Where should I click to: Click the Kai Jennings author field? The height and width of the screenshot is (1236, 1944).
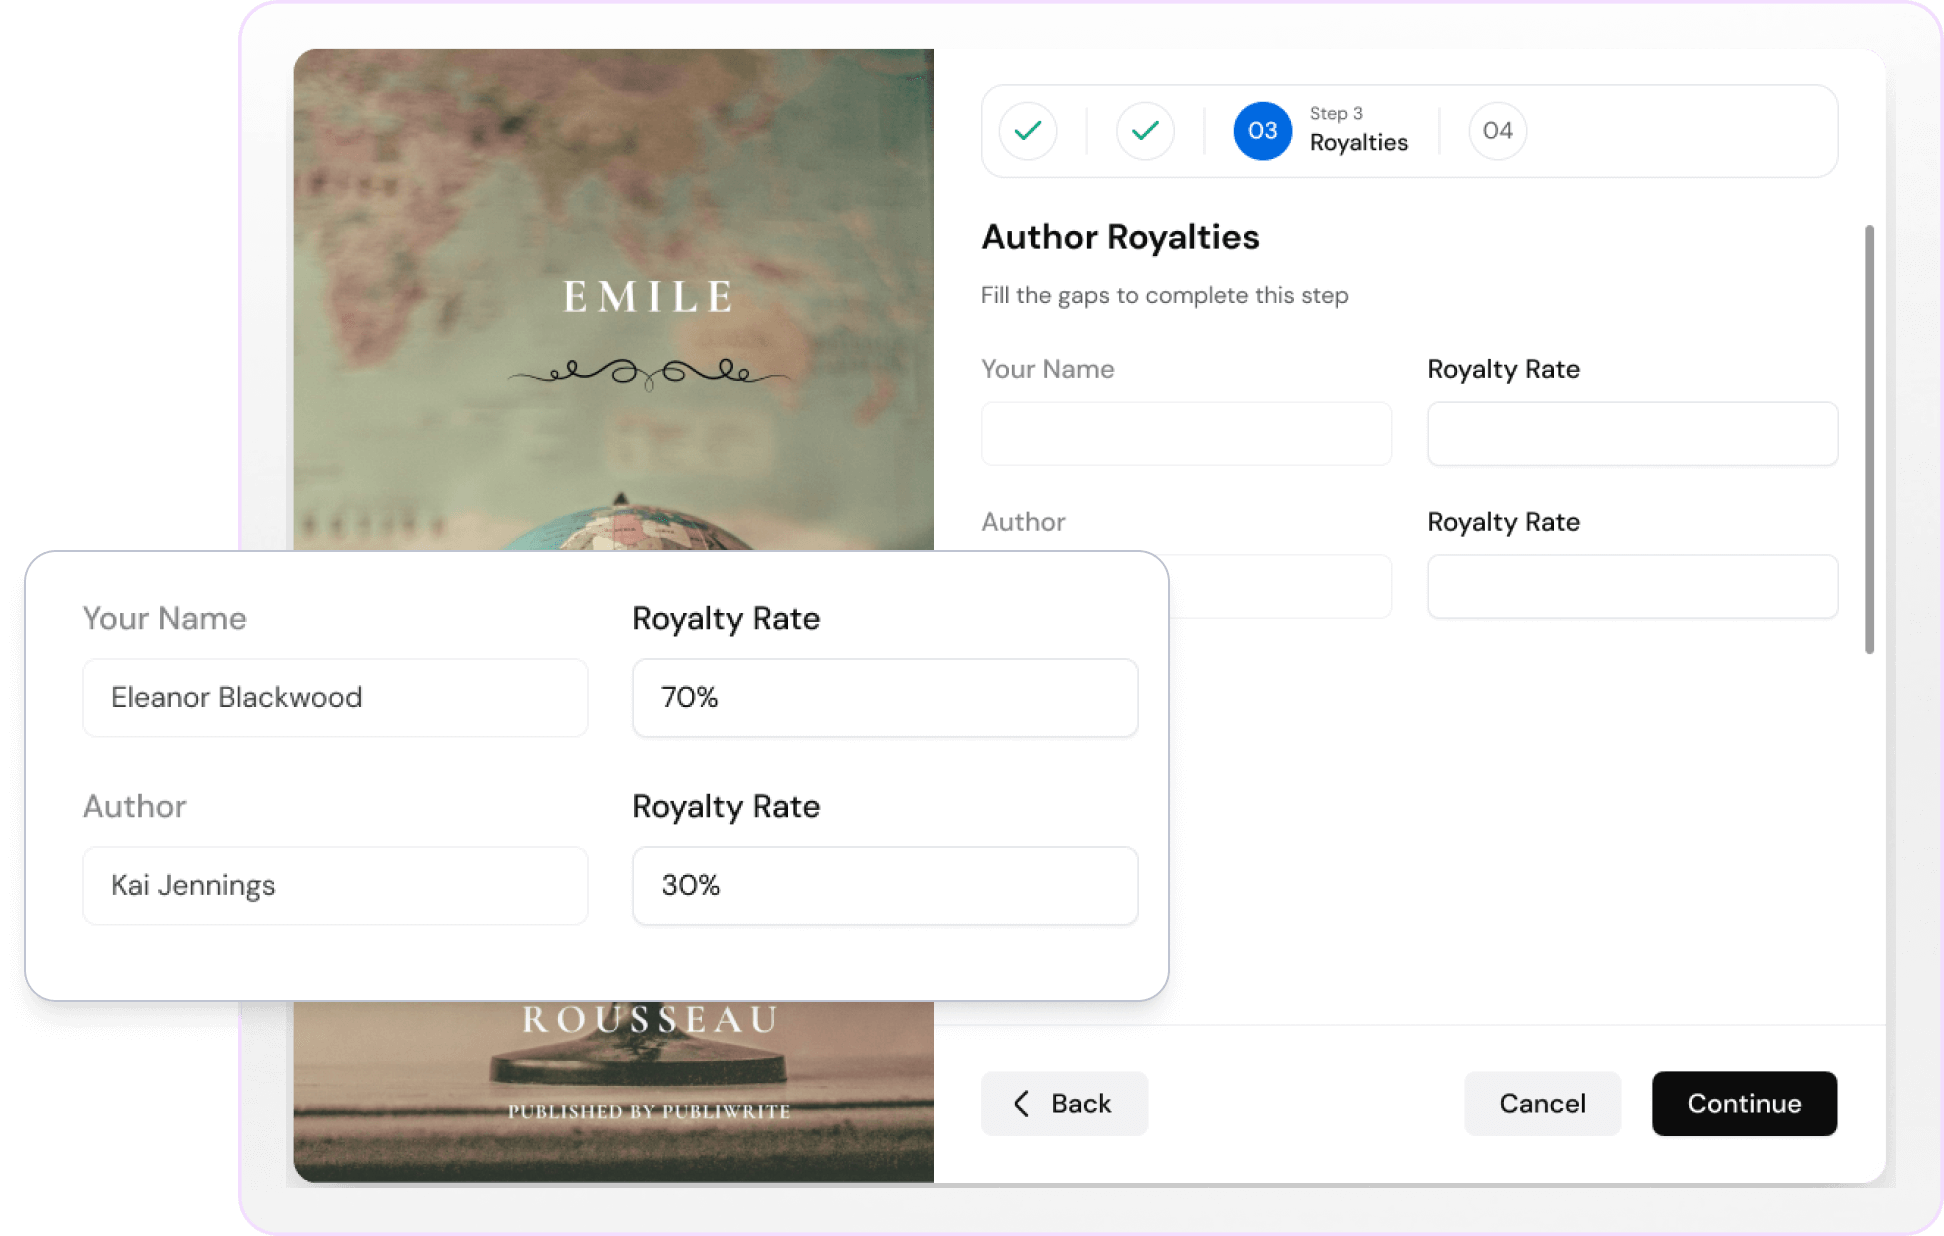click(x=335, y=886)
